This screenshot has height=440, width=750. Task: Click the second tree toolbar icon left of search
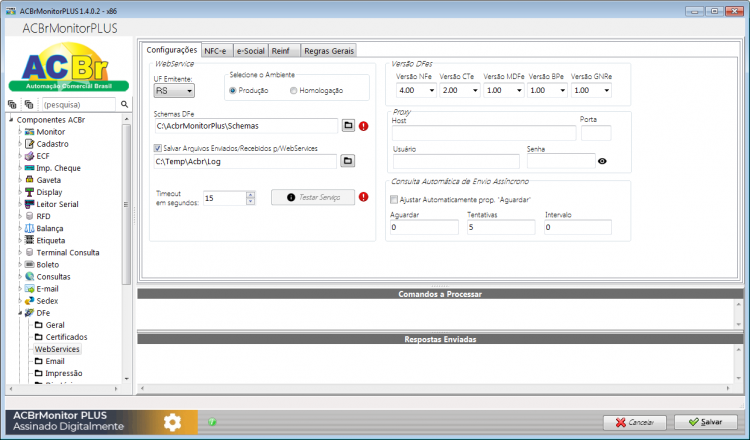29,104
